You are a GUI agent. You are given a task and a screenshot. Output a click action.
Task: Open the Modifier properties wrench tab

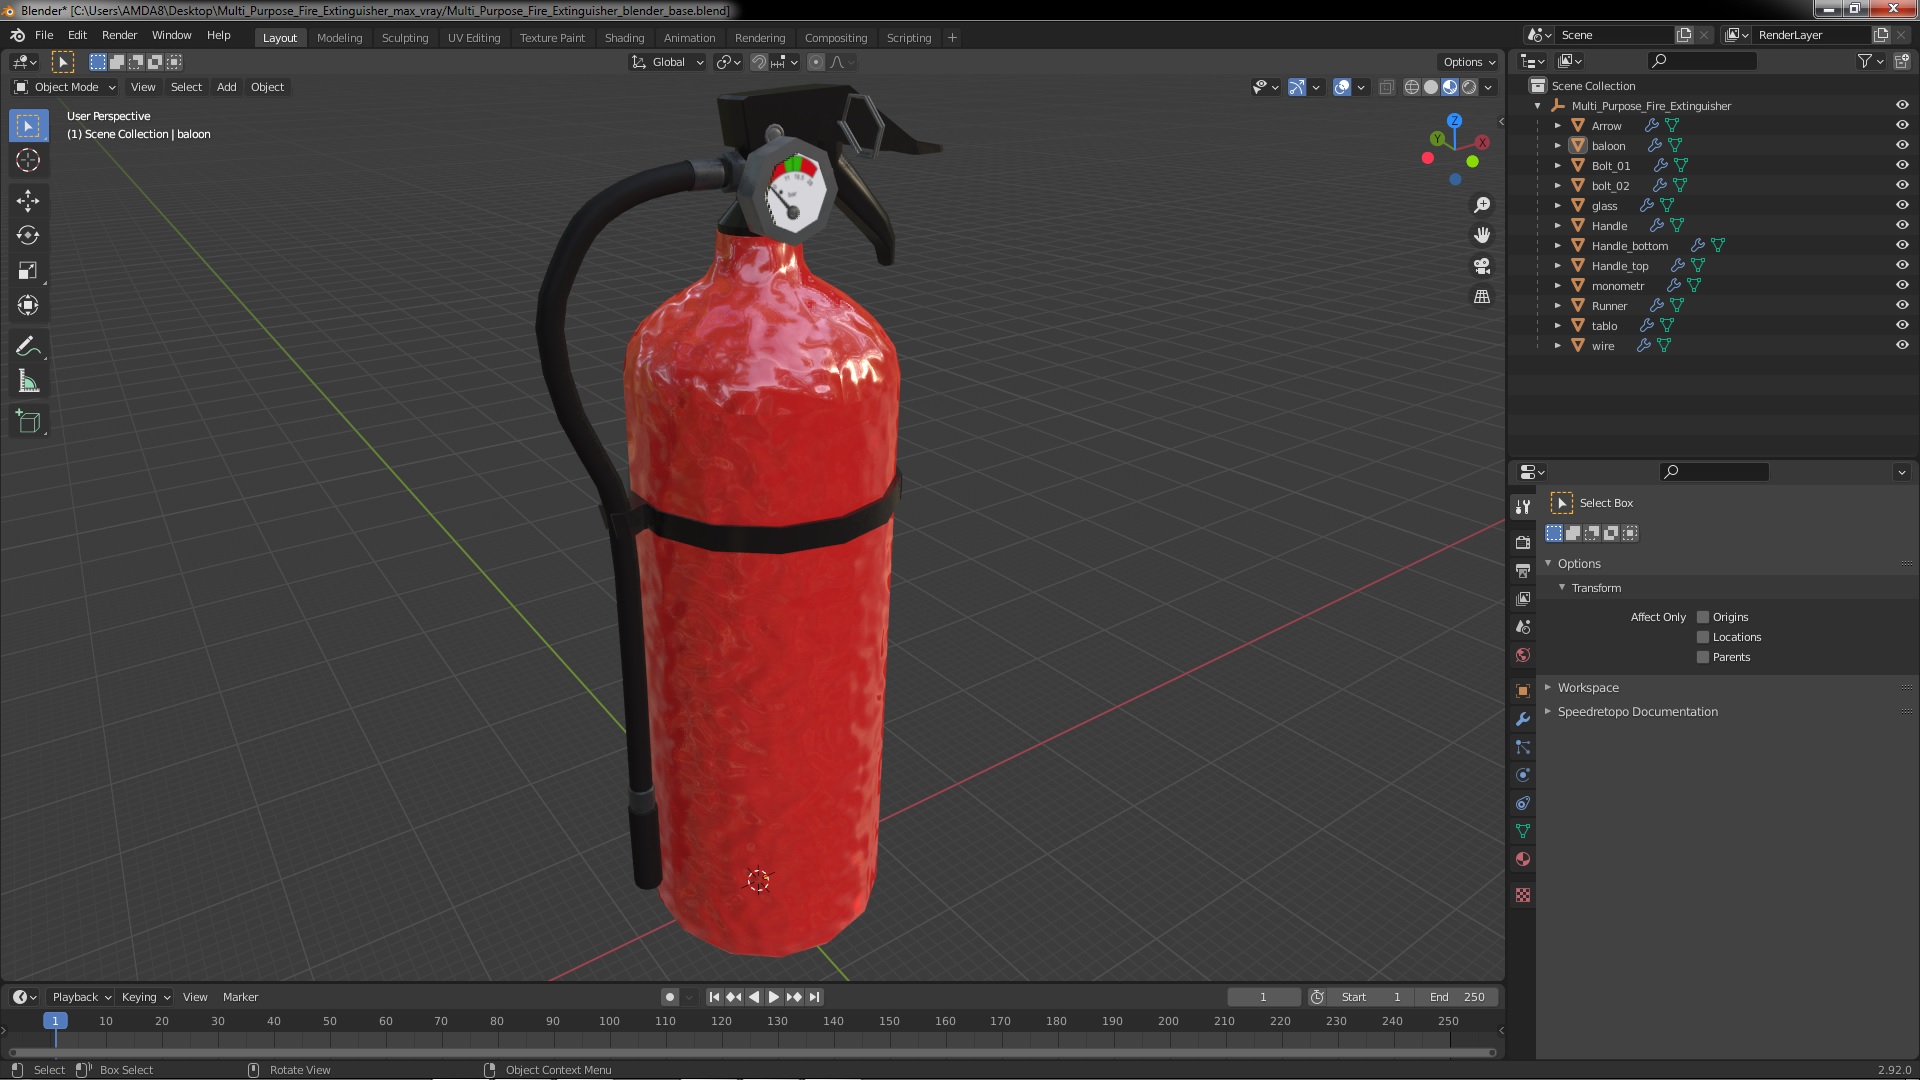1523,719
